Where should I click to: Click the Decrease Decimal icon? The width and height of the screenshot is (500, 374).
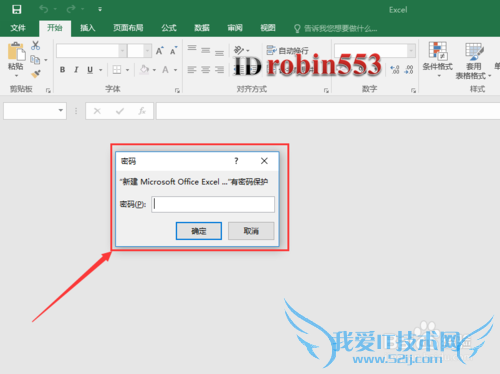coord(409,70)
